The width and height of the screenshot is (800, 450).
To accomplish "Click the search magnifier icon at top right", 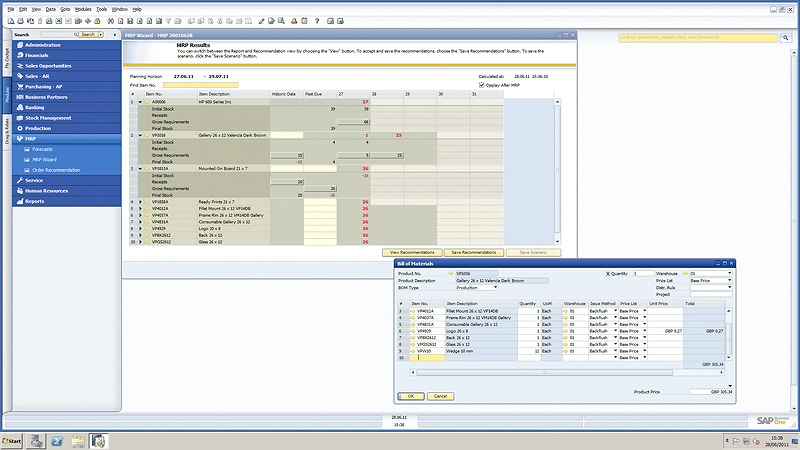I will 786,38.
